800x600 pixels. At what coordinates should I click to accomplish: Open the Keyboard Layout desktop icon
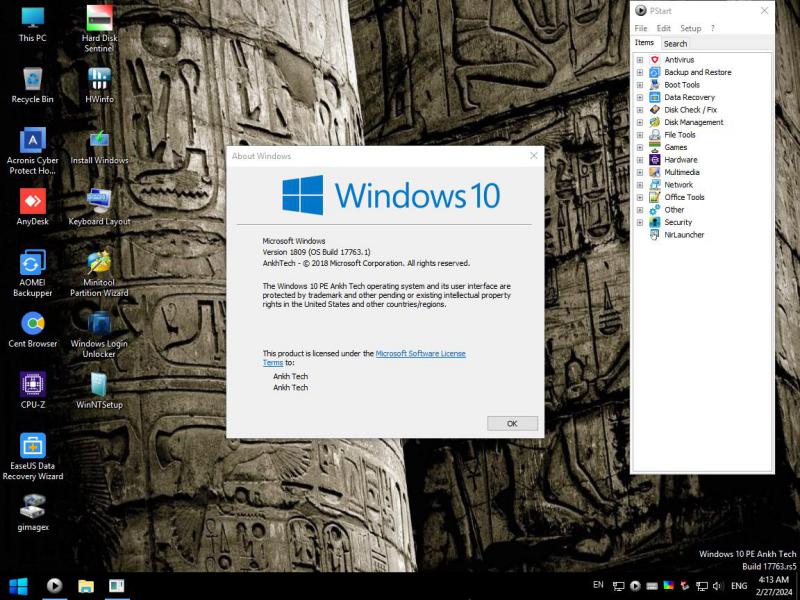pos(99,207)
